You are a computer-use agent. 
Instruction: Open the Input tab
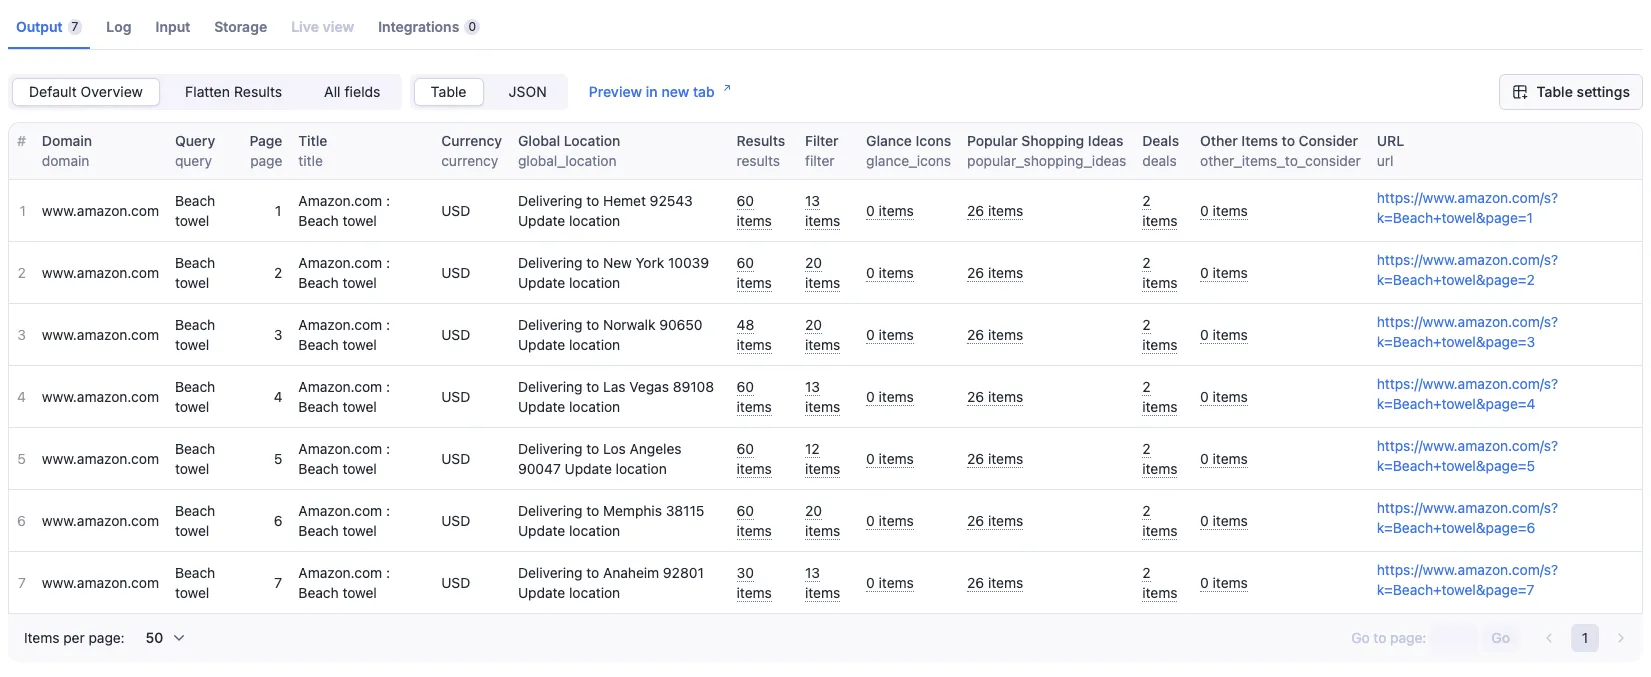[172, 27]
